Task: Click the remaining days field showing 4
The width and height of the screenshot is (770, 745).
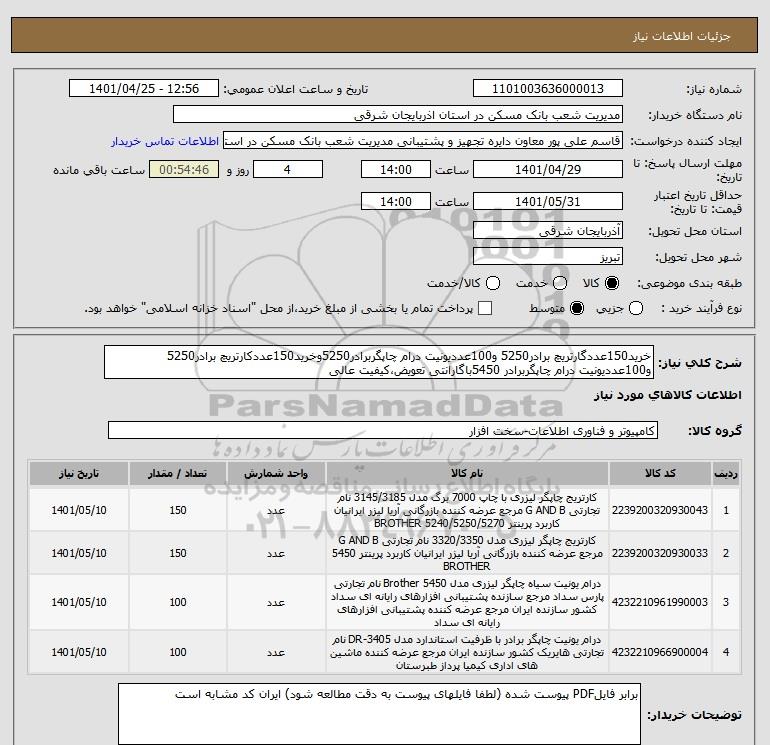Action: pyautogui.click(x=288, y=169)
